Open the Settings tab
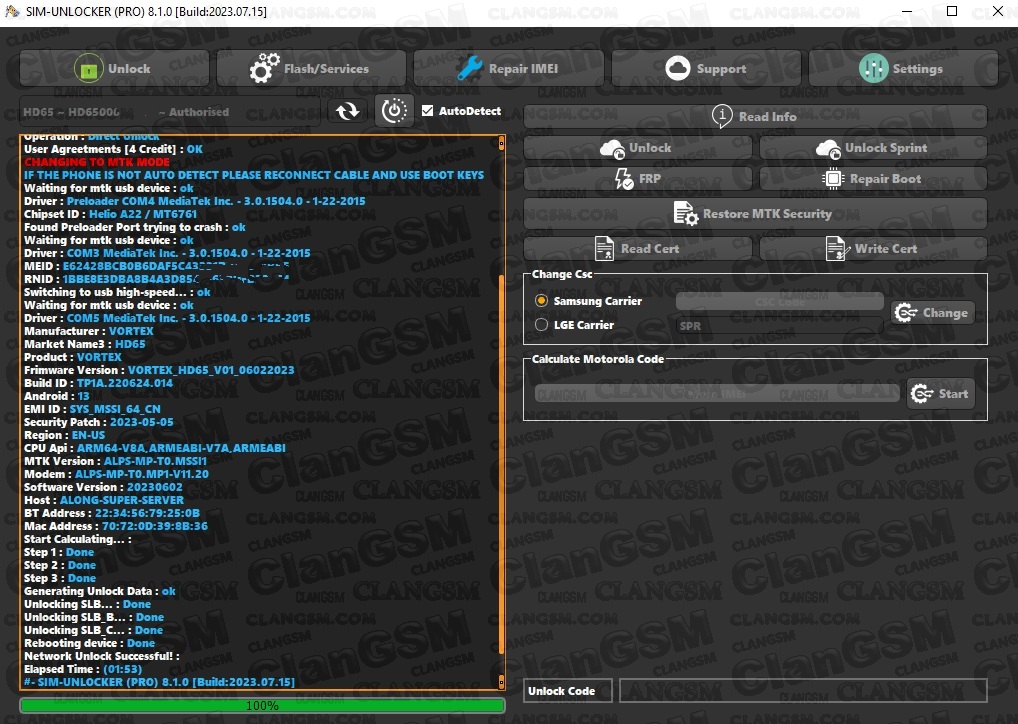This screenshot has width=1018, height=724. tap(903, 68)
